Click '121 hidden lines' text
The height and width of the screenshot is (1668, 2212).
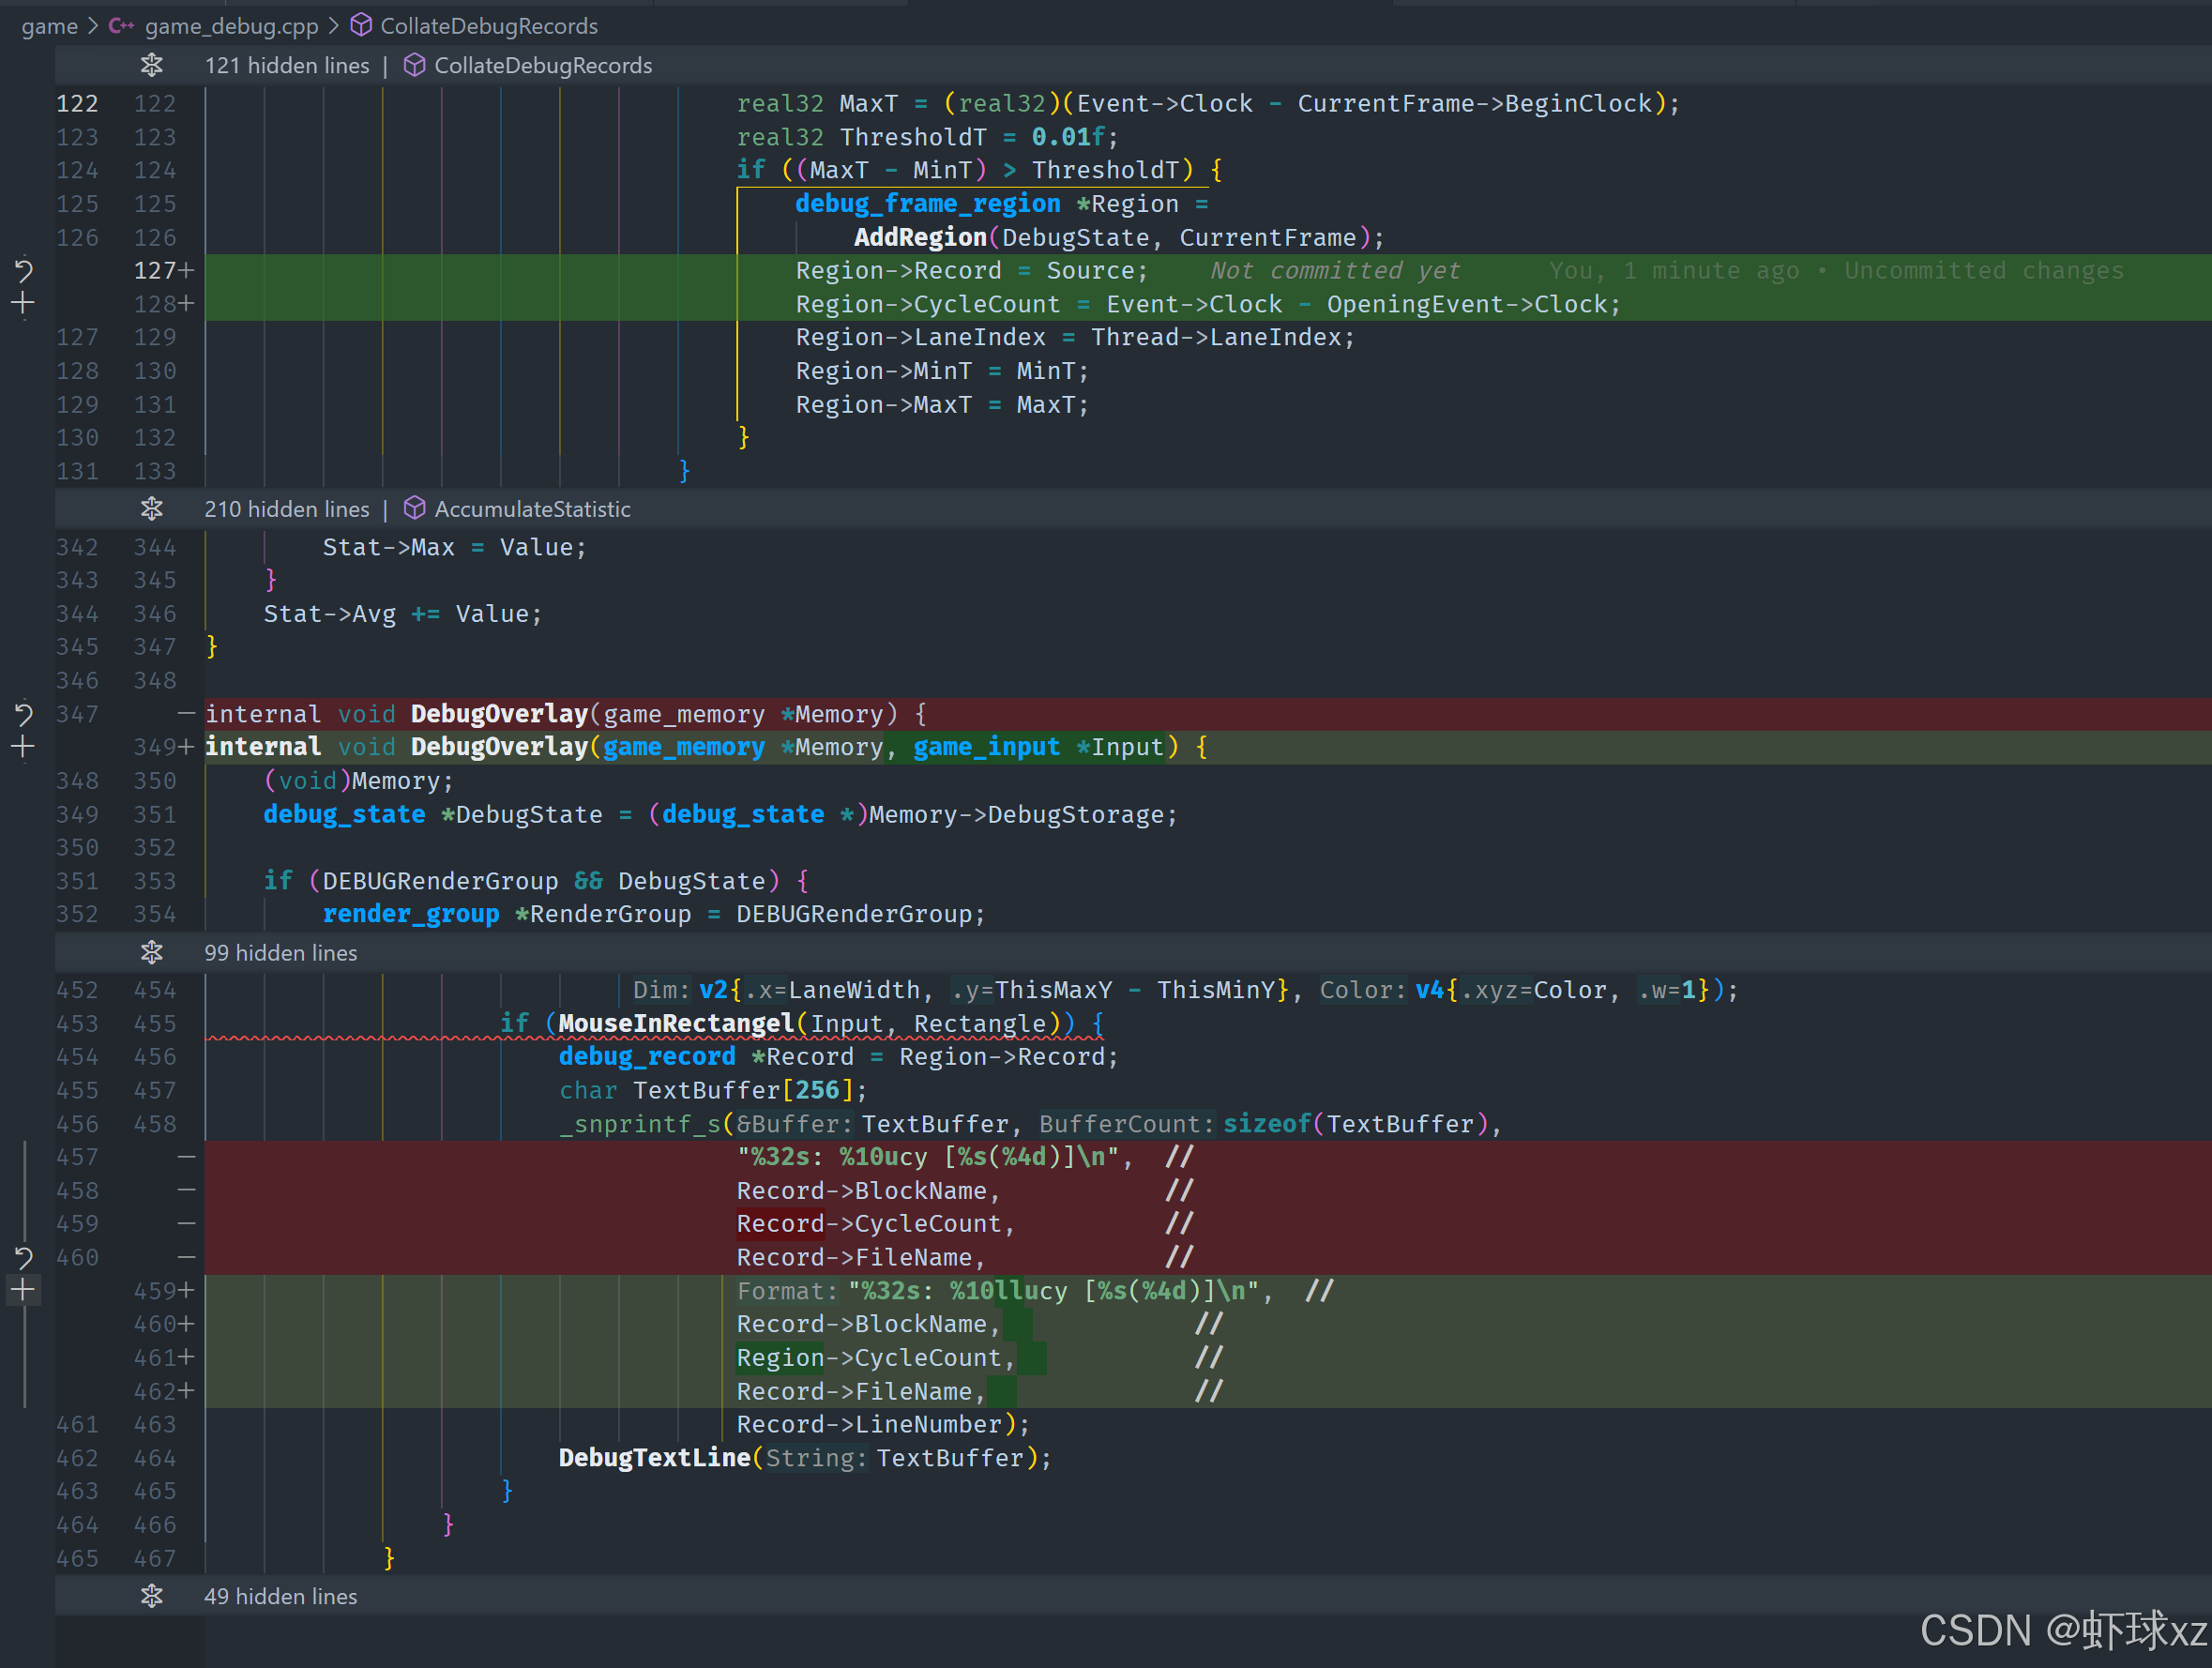coord(286,66)
